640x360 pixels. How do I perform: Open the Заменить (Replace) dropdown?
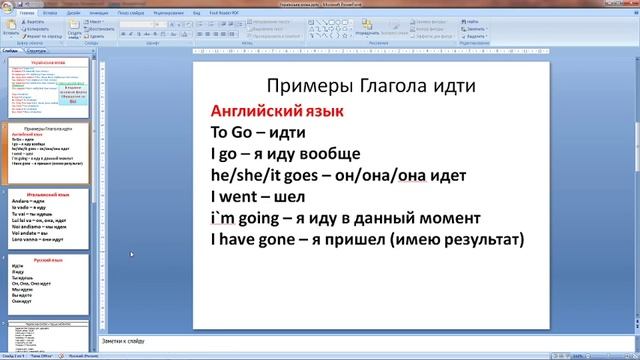click(x=474, y=29)
